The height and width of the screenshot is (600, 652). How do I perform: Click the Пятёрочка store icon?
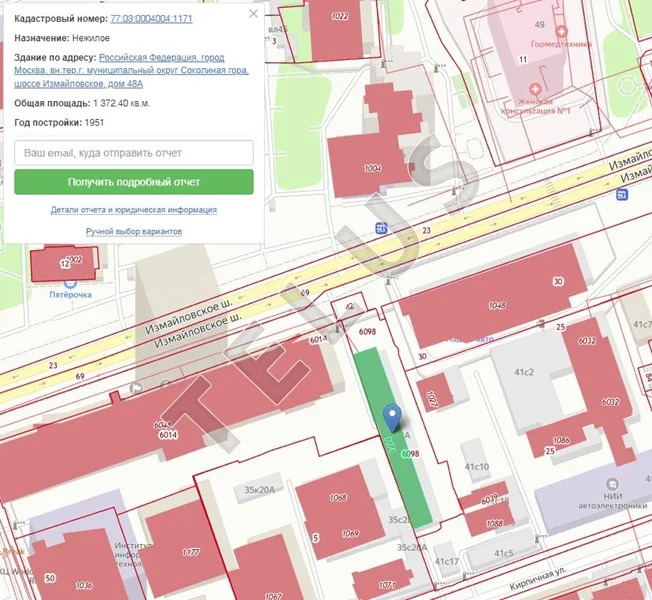(x=70, y=284)
